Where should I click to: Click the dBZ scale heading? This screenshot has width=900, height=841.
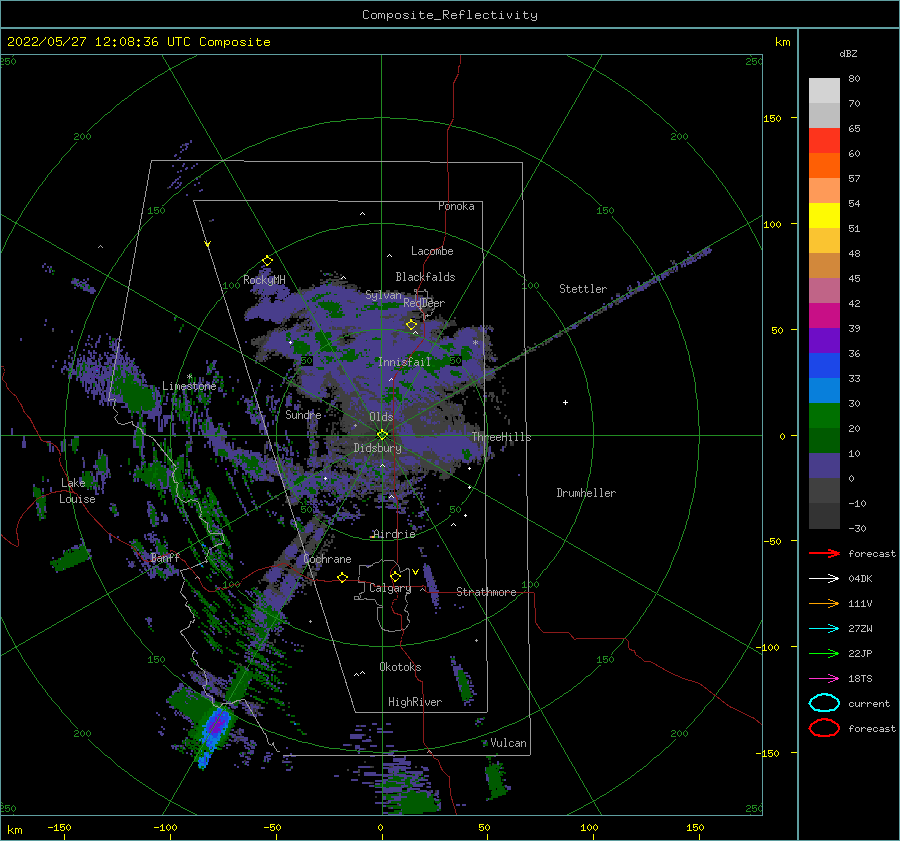[848, 53]
